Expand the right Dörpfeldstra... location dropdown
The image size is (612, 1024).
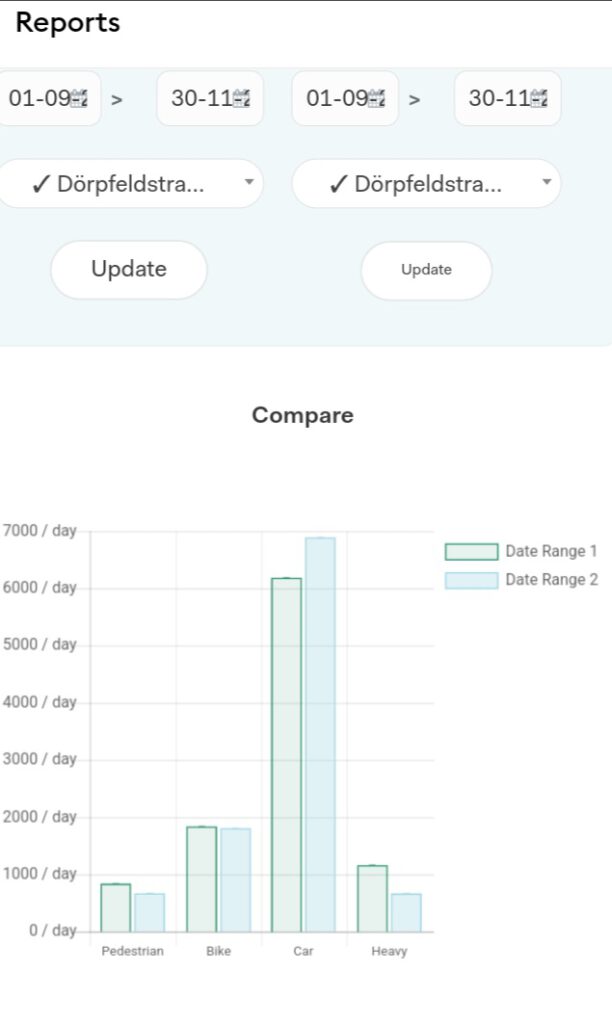click(426, 184)
